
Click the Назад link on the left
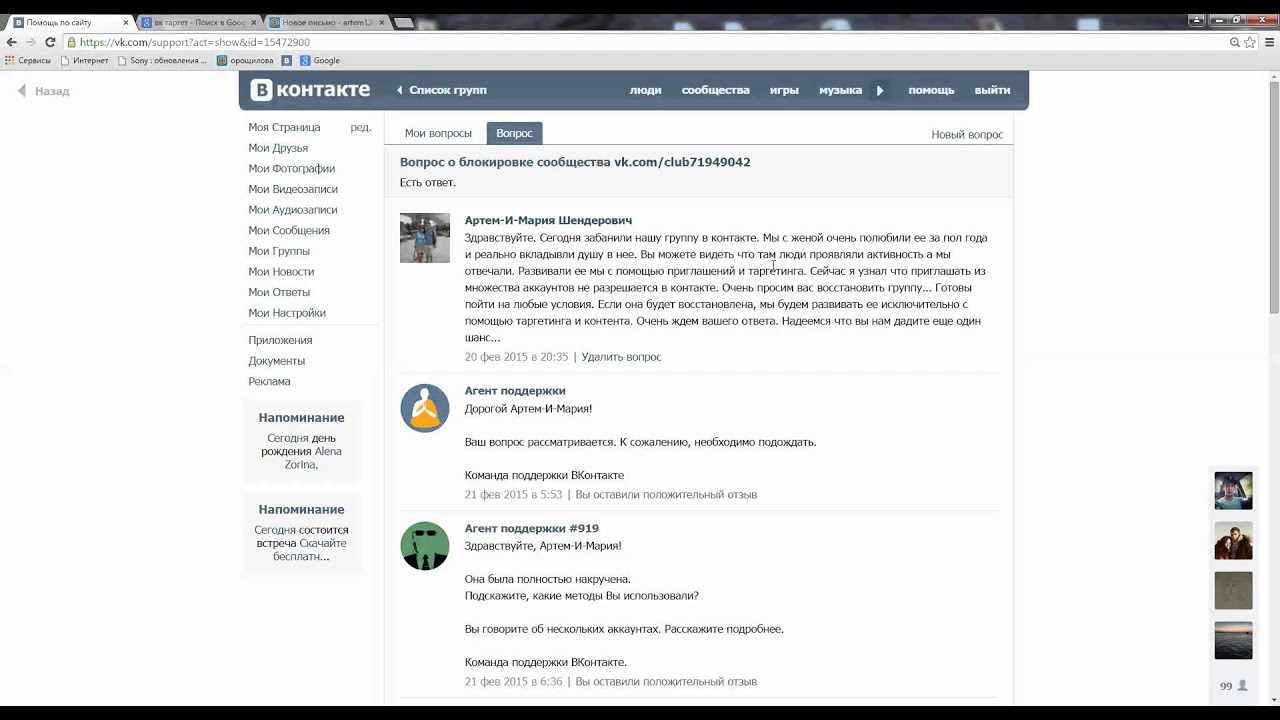43,91
